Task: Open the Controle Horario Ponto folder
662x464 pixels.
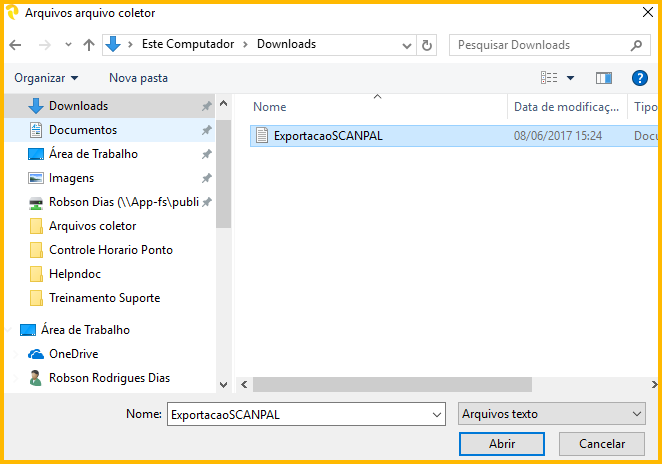Action: 109,250
